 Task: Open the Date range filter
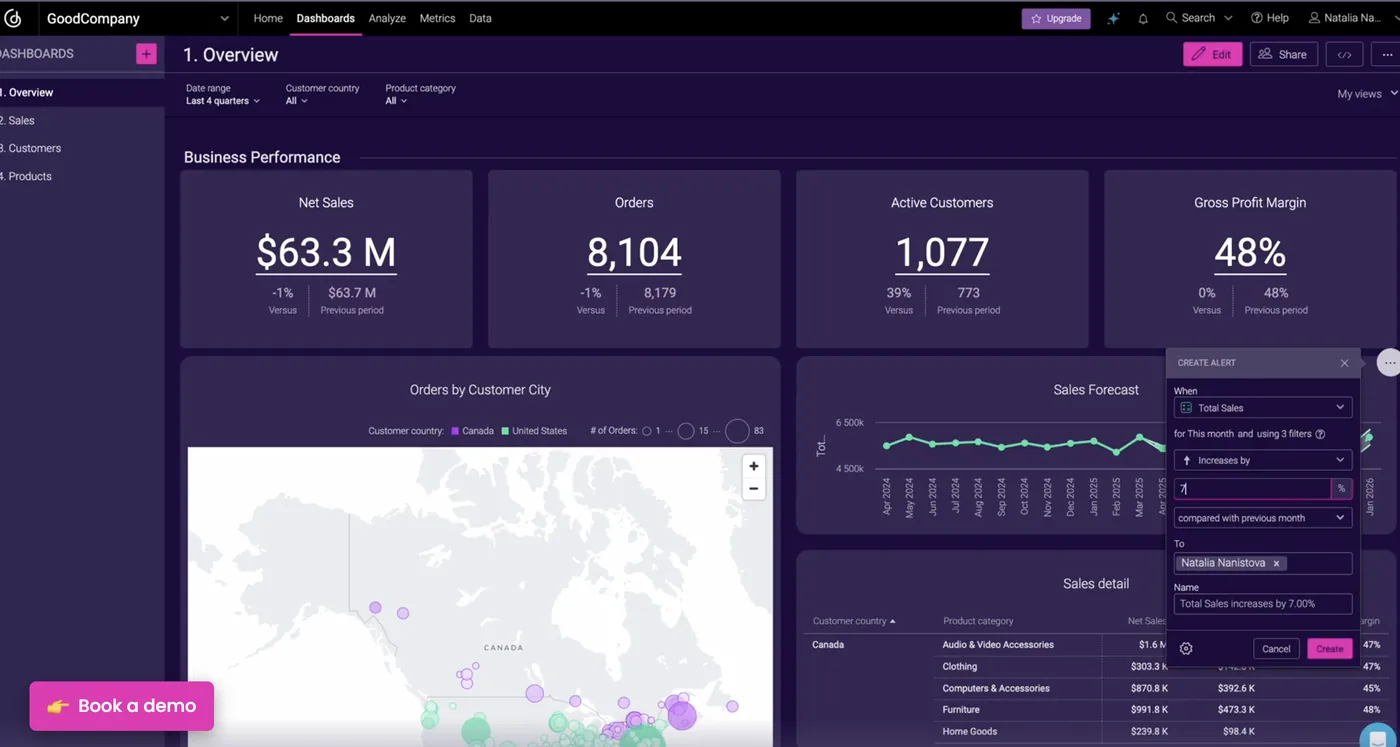(x=222, y=94)
